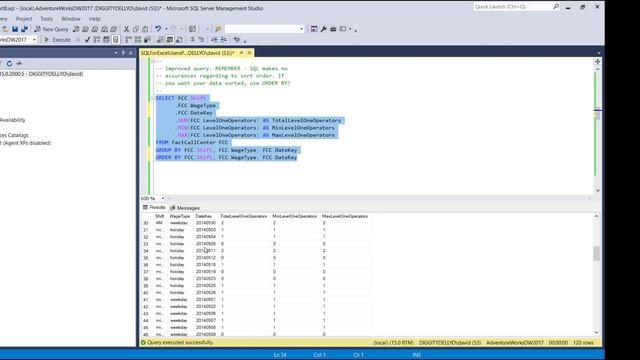
Task: Undo the last edit
Action: 158,29
